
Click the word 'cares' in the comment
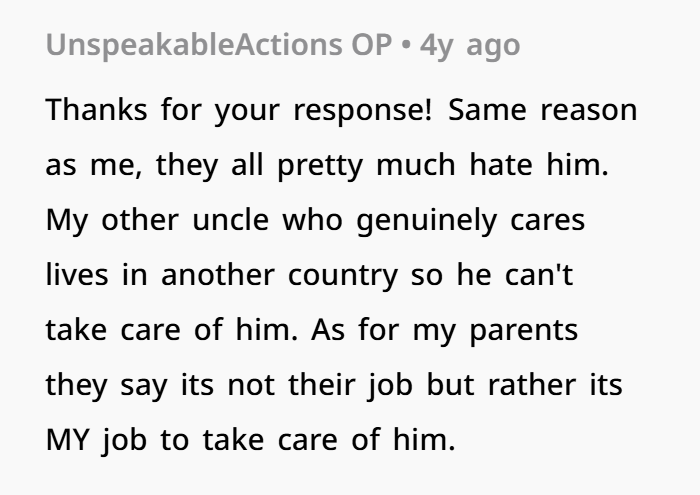coord(548,221)
